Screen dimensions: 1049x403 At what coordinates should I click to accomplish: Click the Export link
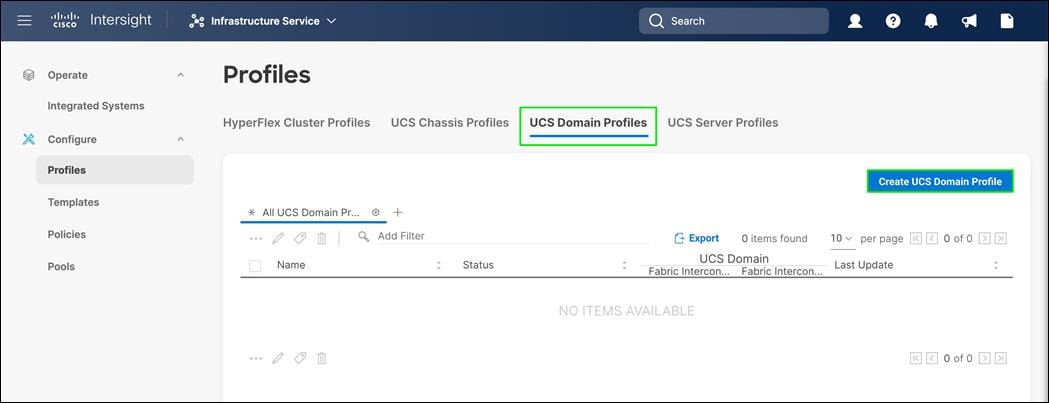click(697, 238)
